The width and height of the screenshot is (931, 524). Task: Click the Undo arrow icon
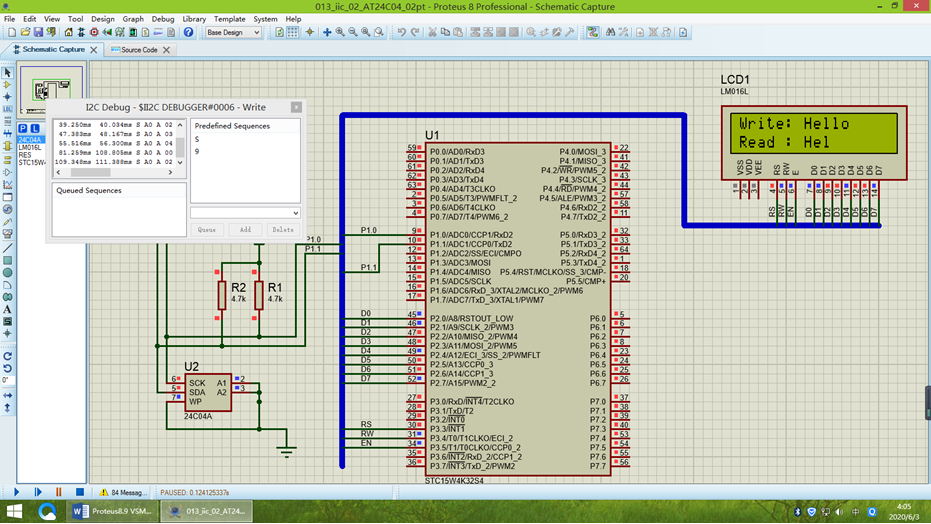tap(402, 33)
